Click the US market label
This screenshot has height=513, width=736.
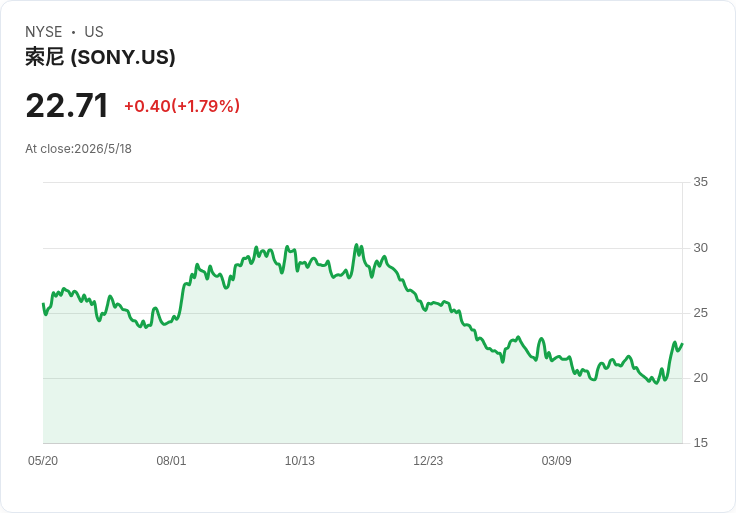pyautogui.click(x=94, y=32)
